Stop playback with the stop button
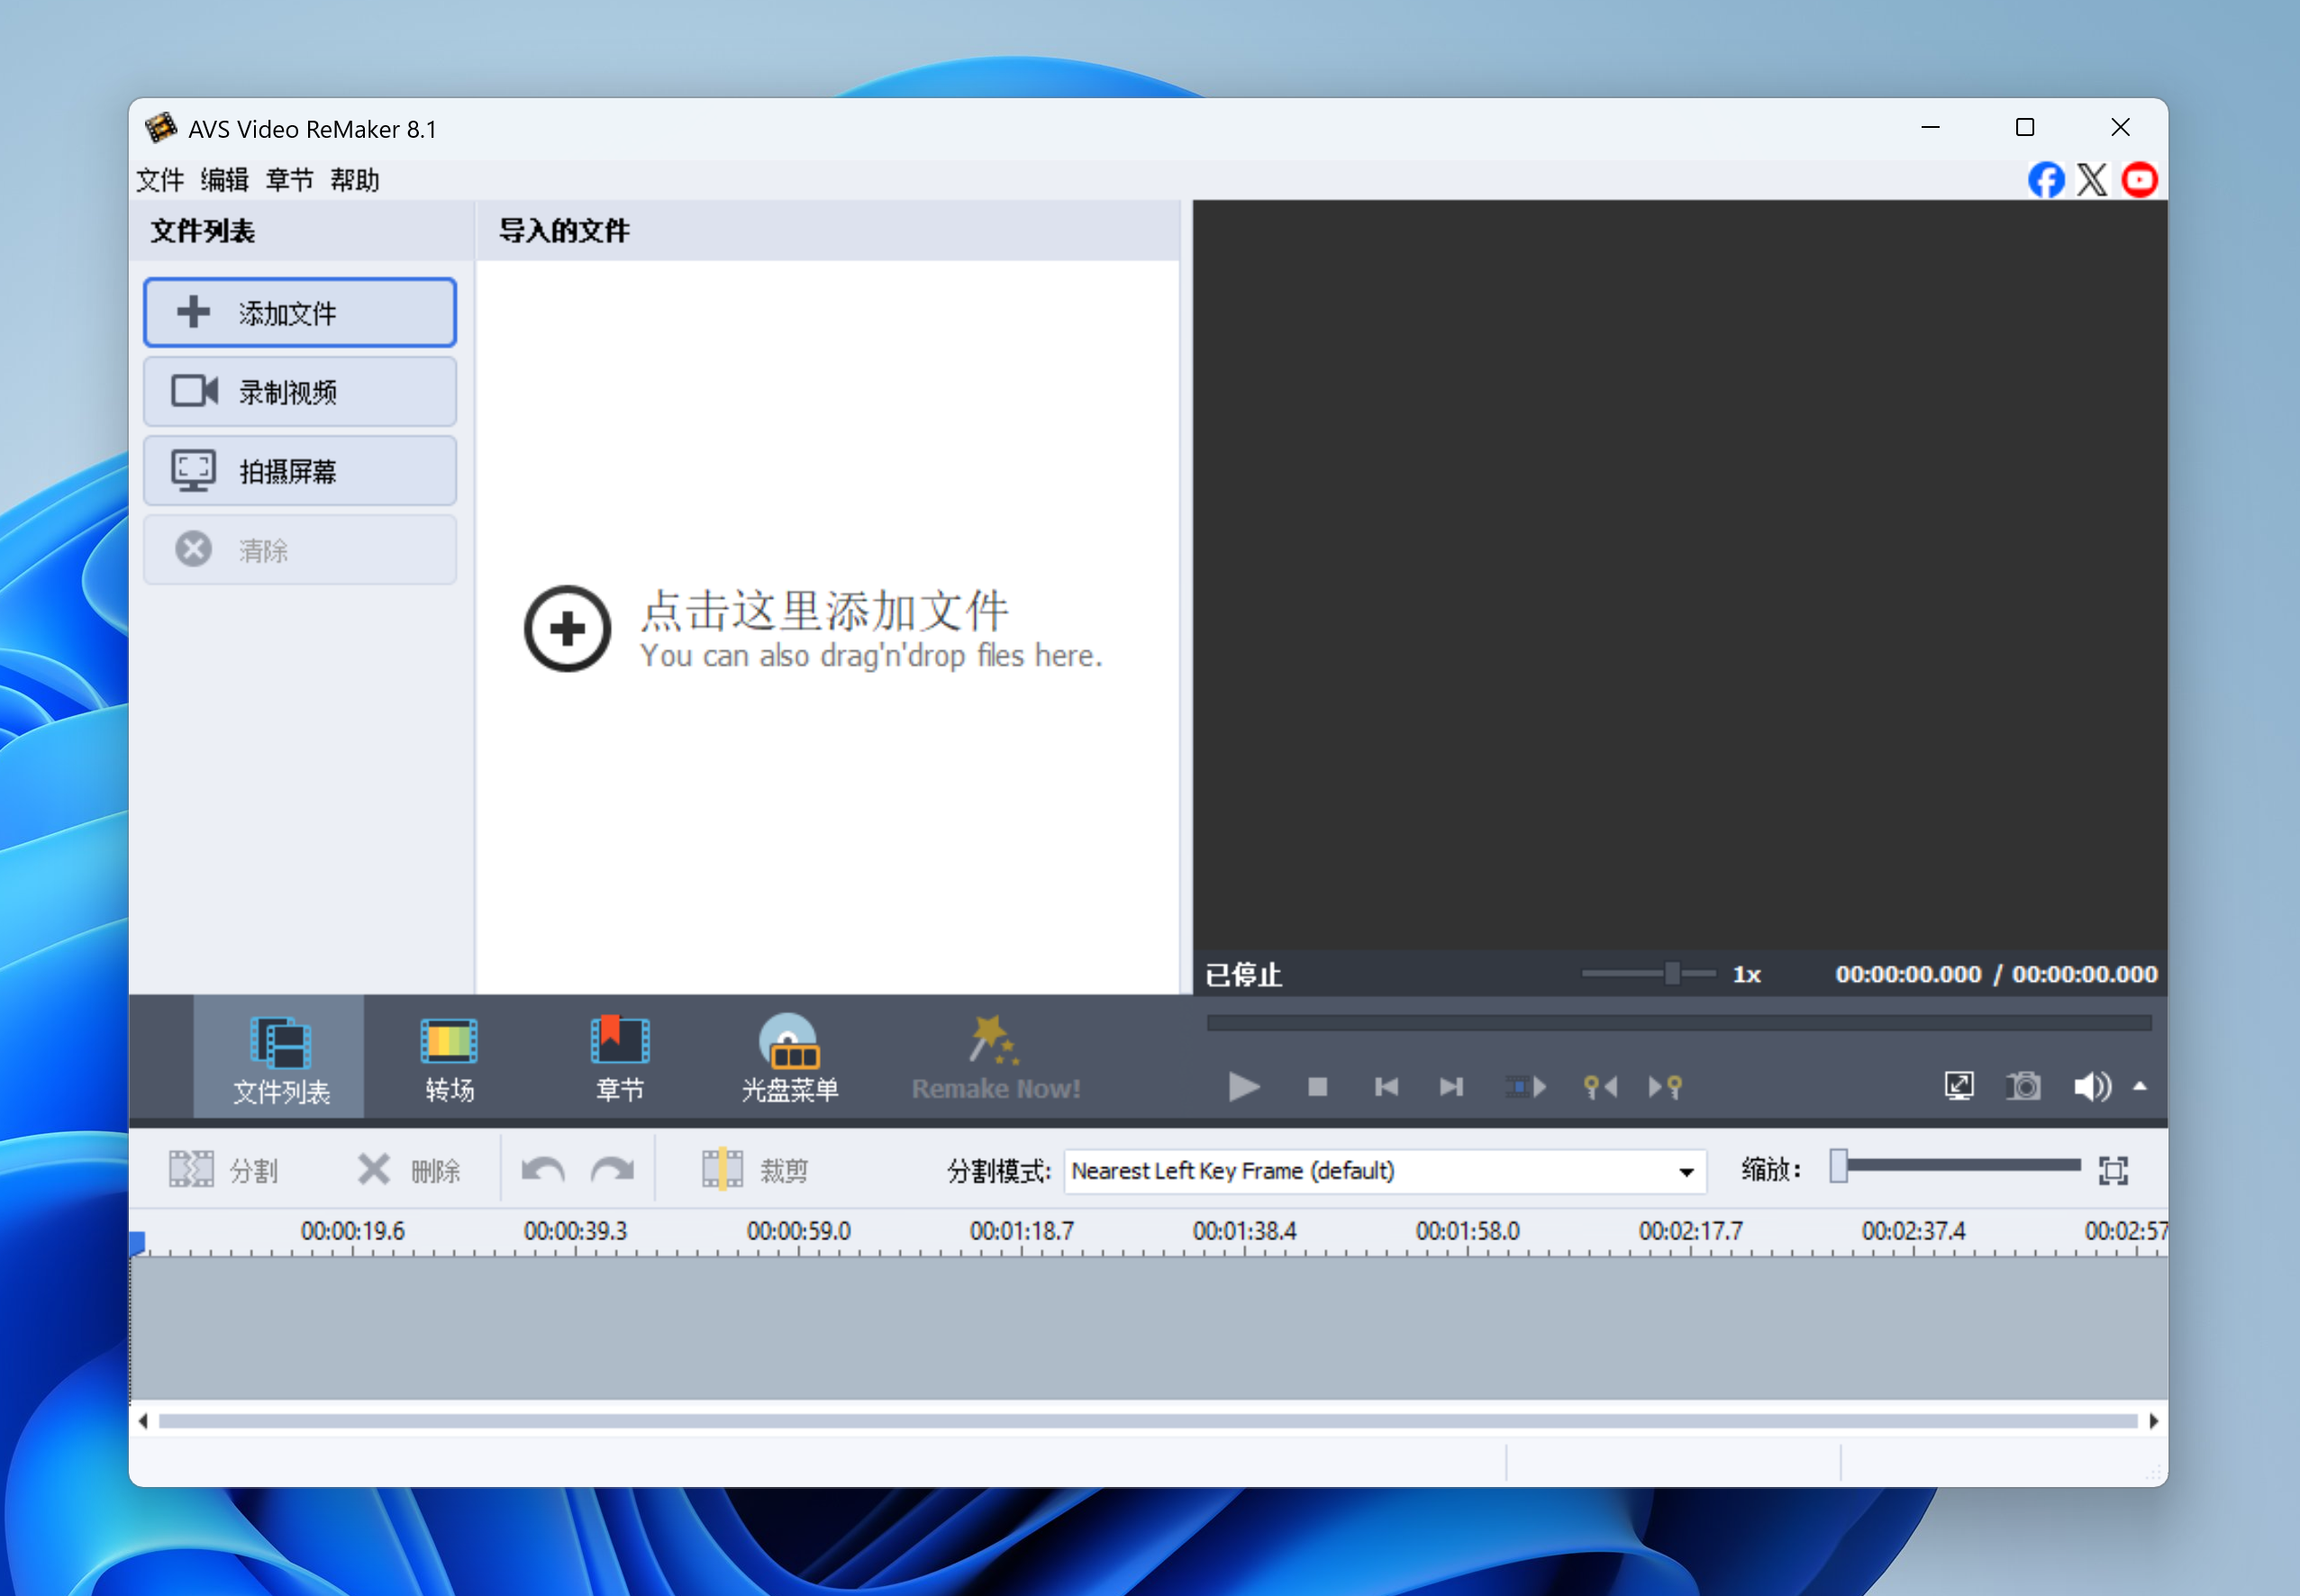2300x1596 pixels. [1318, 1086]
